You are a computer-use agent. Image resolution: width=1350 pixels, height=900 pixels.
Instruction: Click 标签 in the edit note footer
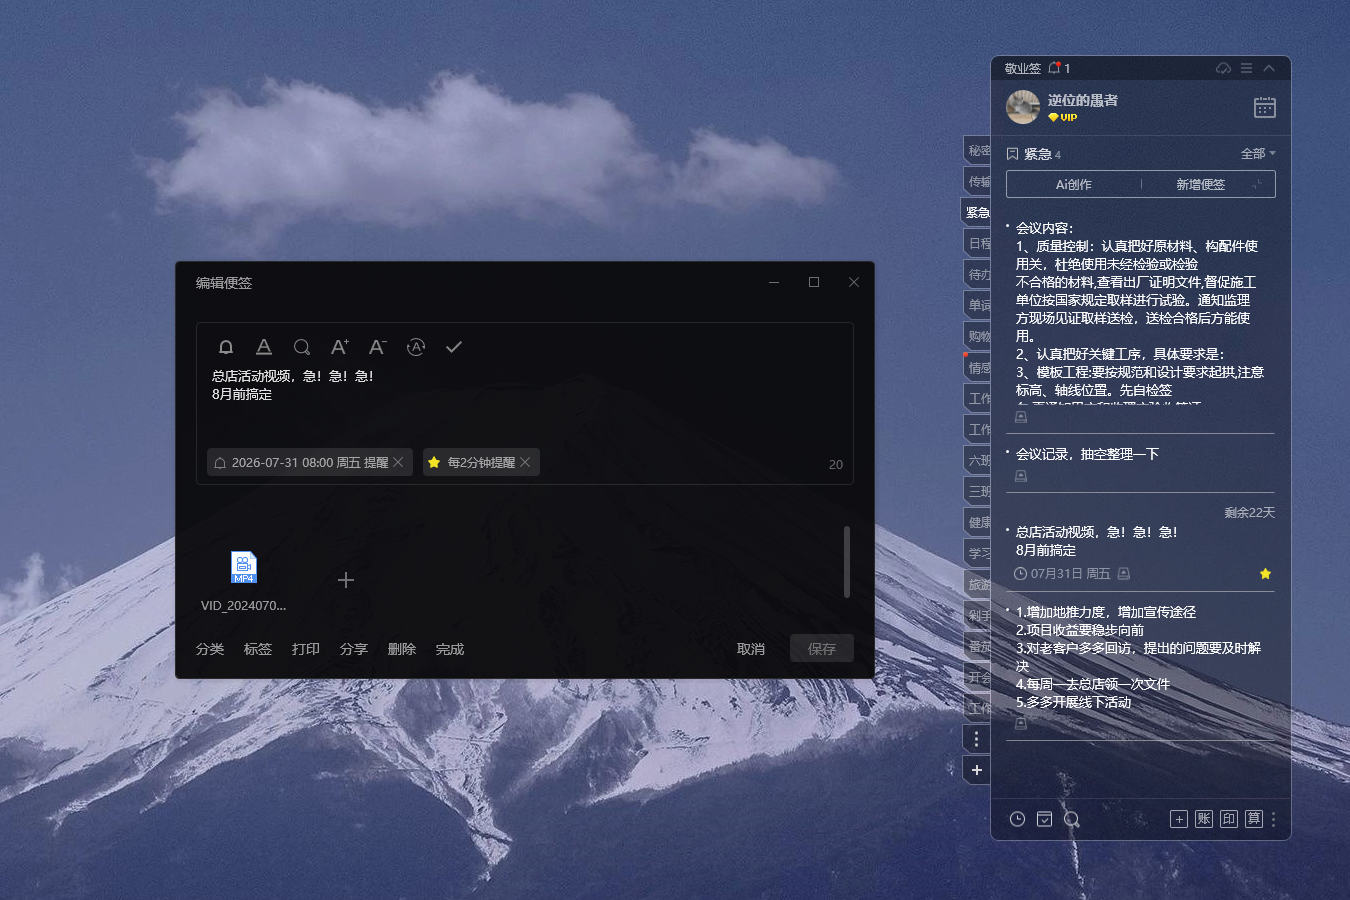click(x=258, y=649)
